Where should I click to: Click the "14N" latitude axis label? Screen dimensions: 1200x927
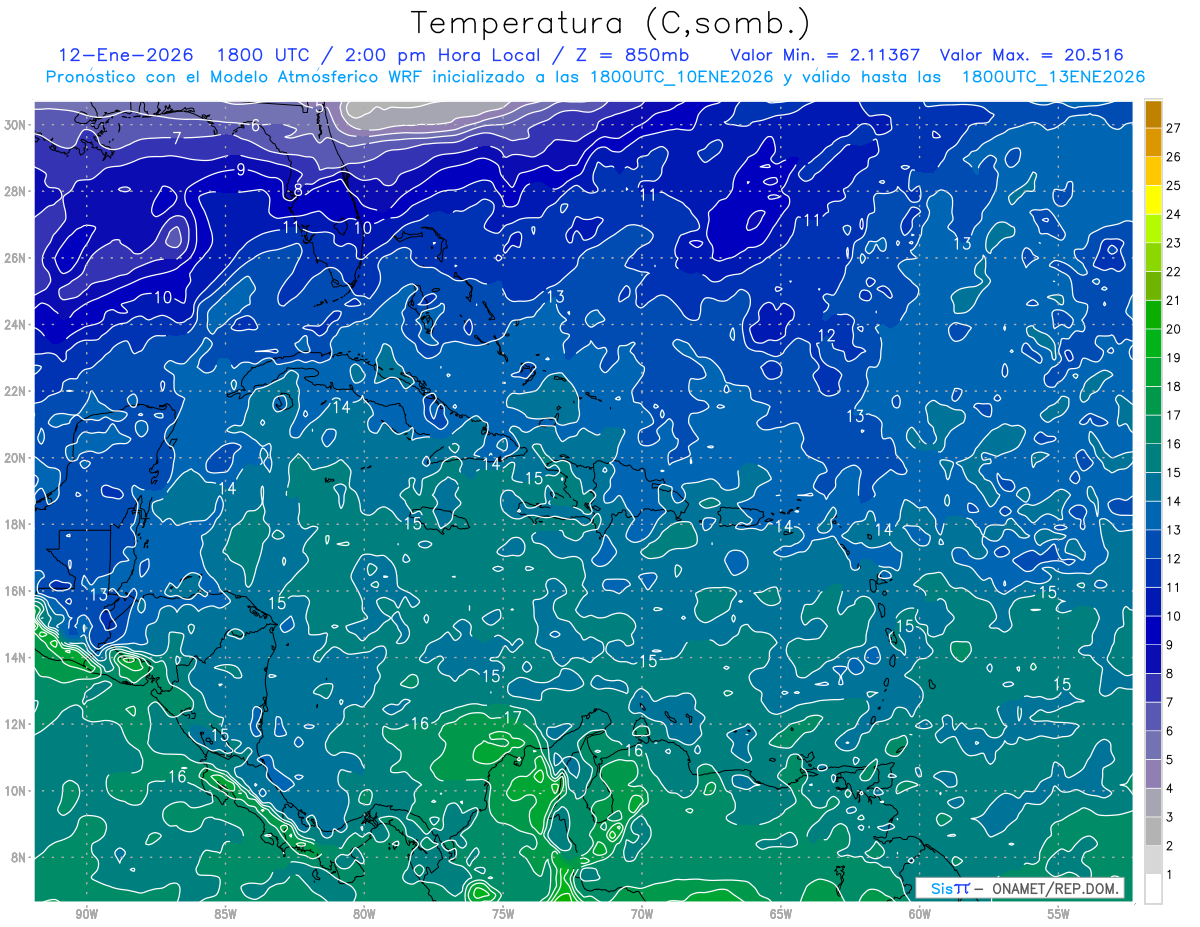tap(17, 658)
